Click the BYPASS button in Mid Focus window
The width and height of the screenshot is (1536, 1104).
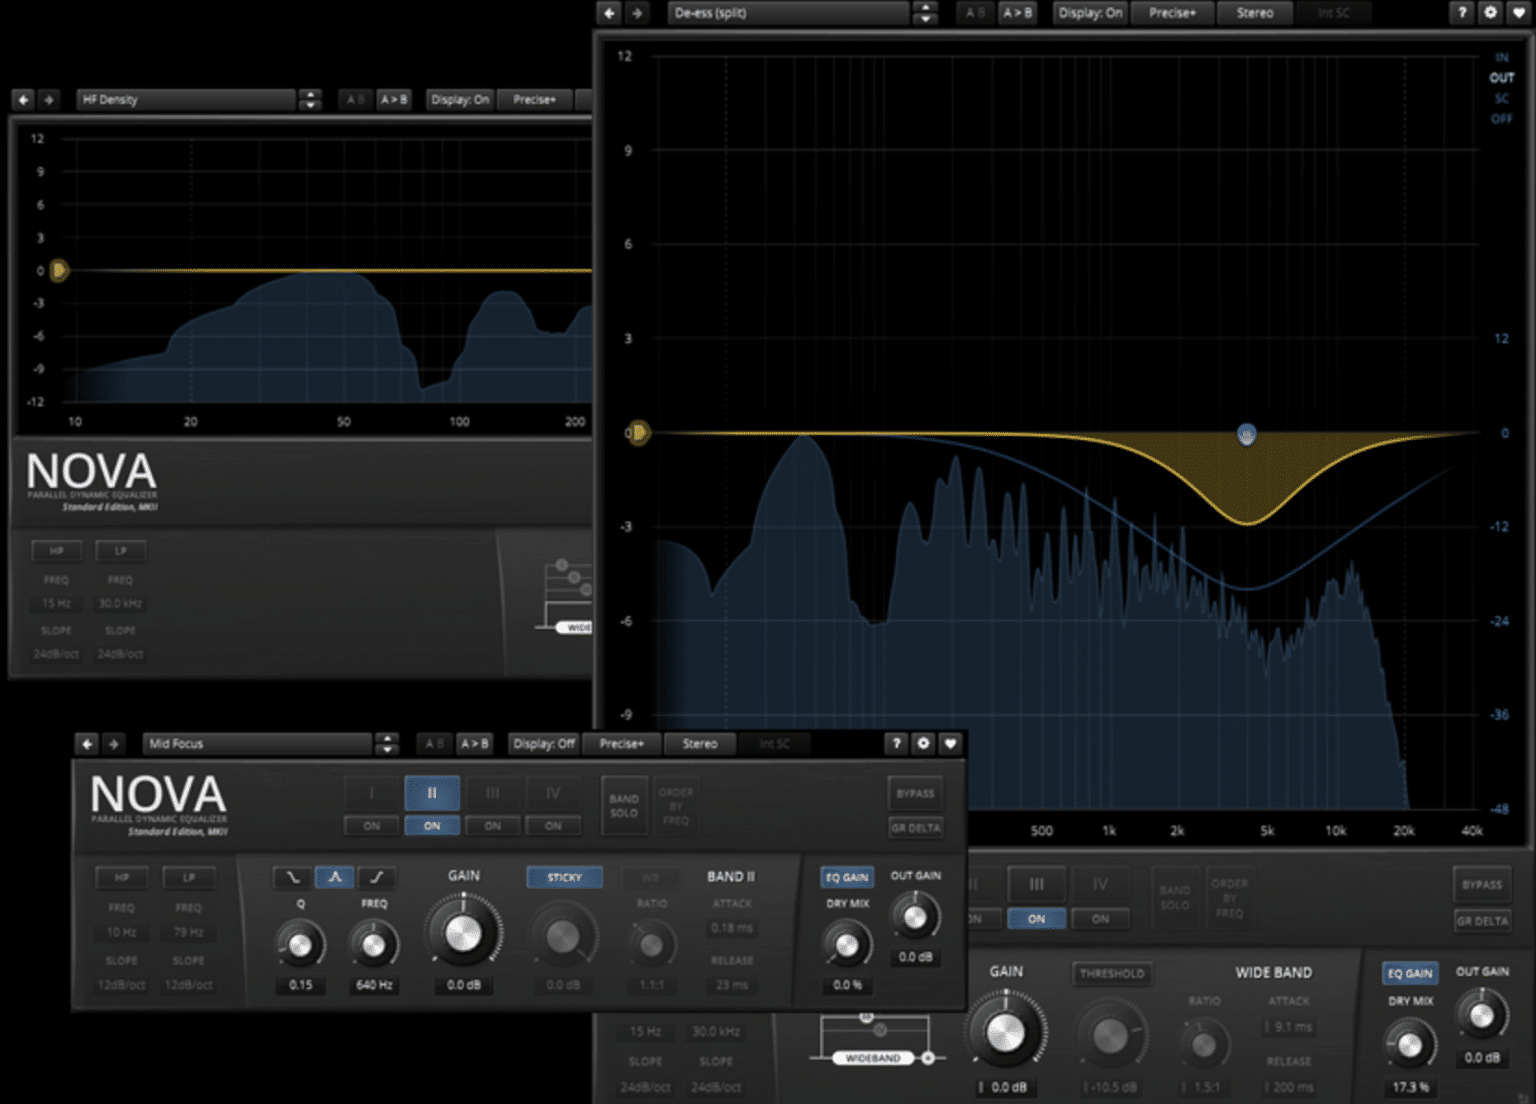tap(914, 793)
